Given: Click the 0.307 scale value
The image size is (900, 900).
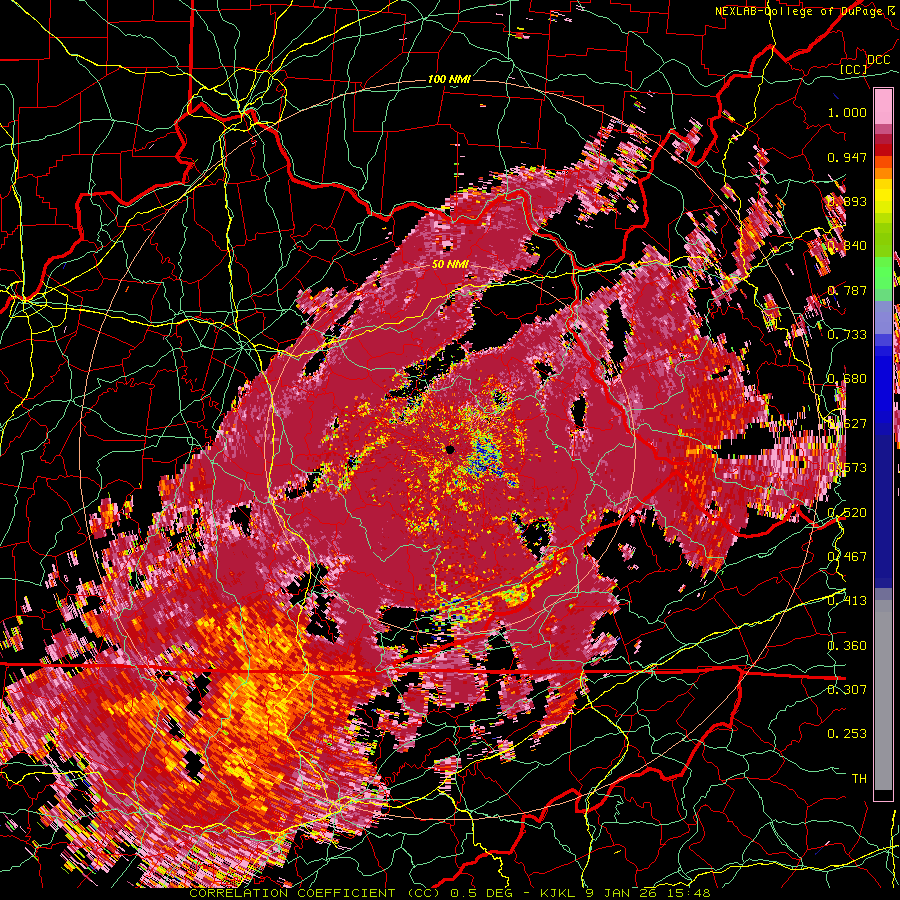Looking at the screenshot, I should (x=847, y=689).
